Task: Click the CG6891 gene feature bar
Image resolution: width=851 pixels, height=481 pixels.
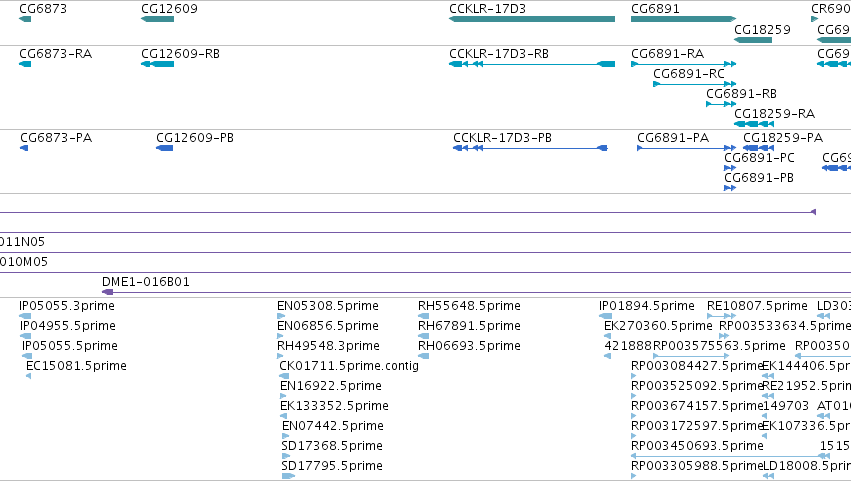Action: pos(683,19)
